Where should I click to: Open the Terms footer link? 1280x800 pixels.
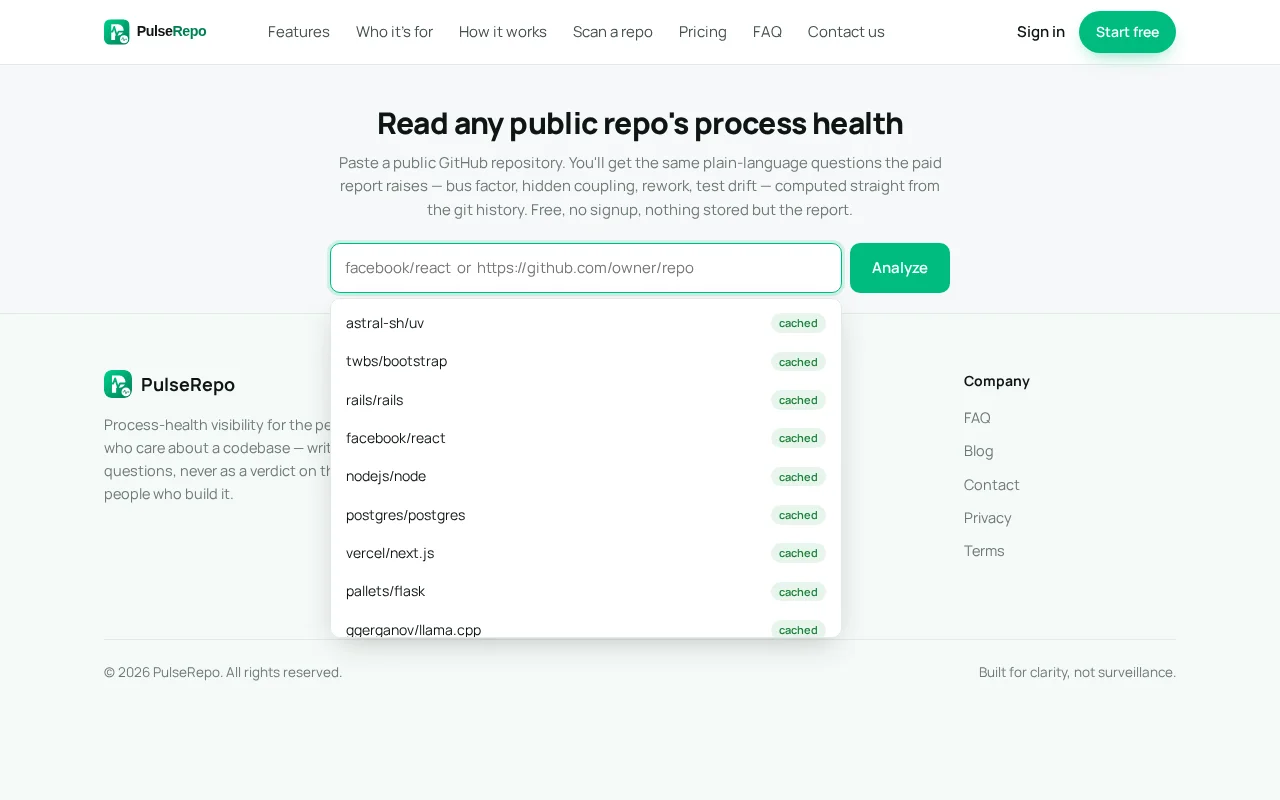click(984, 551)
